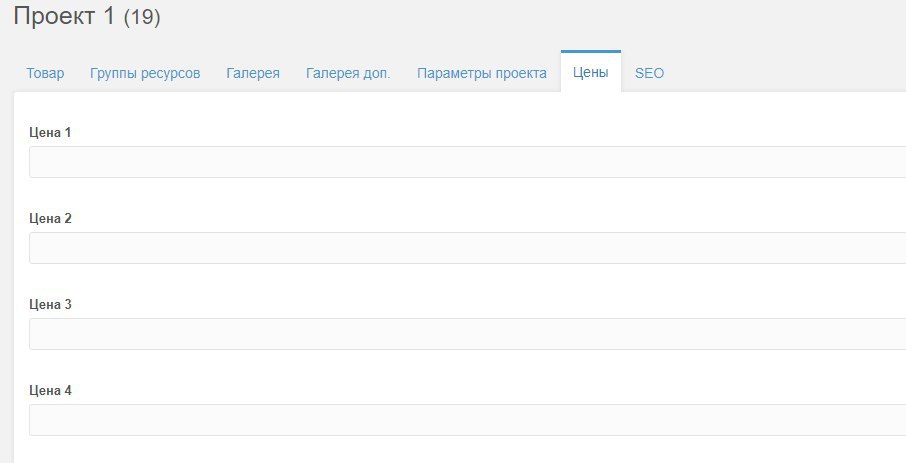Viewport: 906px width, 463px height.
Task: Click the active Цены tab
Action: pyautogui.click(x=591, y=72)
